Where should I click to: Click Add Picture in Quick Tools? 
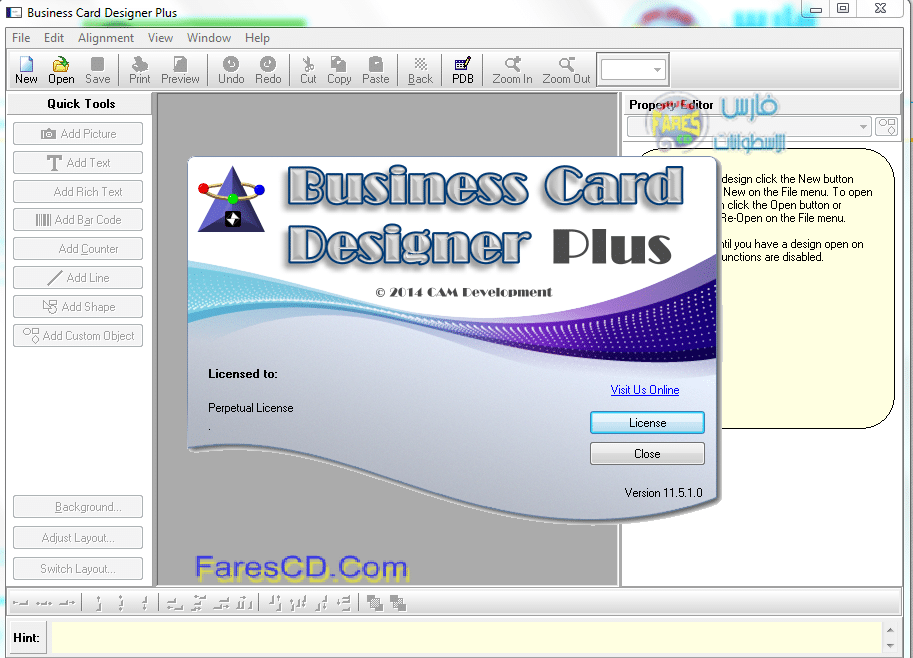tap(78, 133)
